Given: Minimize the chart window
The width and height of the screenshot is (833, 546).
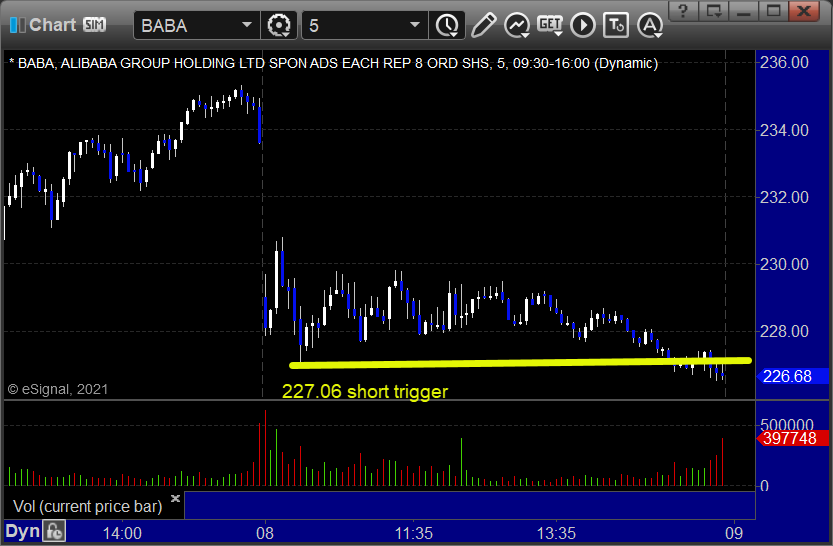Looking at the screenshot, I should [743, 11].
